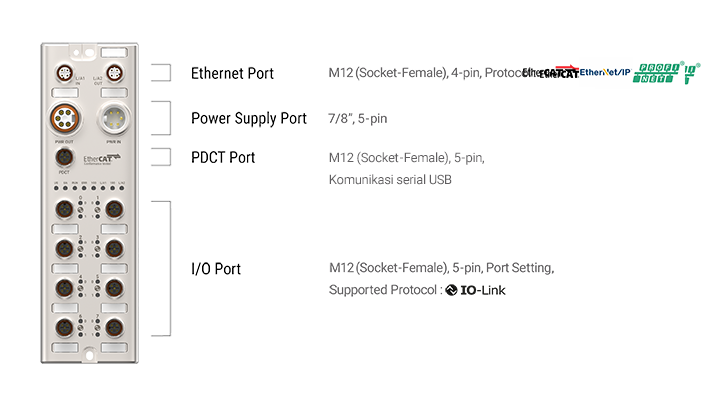Click the orange PWR OUT connector
Viewport: 720px width, 408px height.
click(65, 118)
